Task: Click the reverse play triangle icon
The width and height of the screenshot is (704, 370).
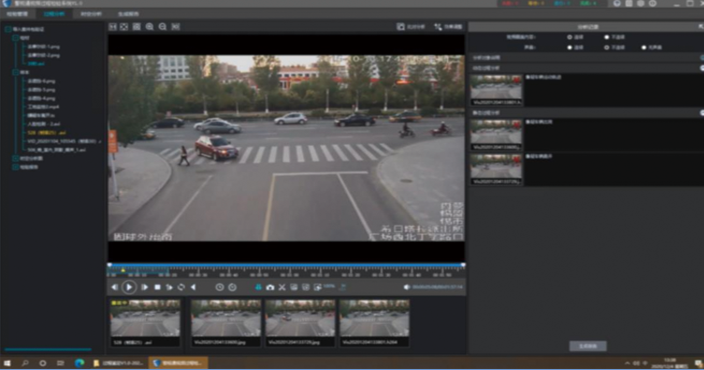Action: [x=194, y=287]
